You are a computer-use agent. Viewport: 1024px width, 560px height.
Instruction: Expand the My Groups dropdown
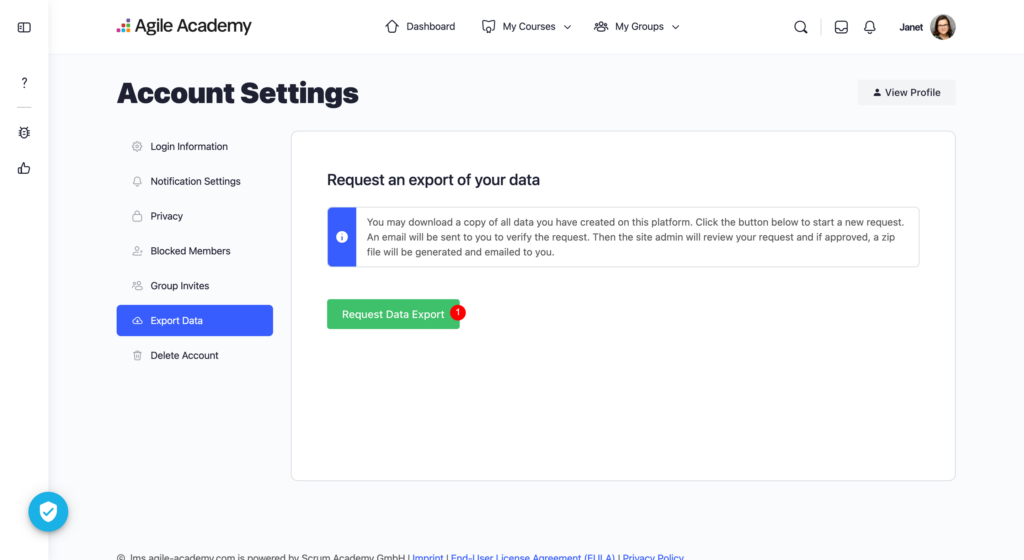click(636, 27)
